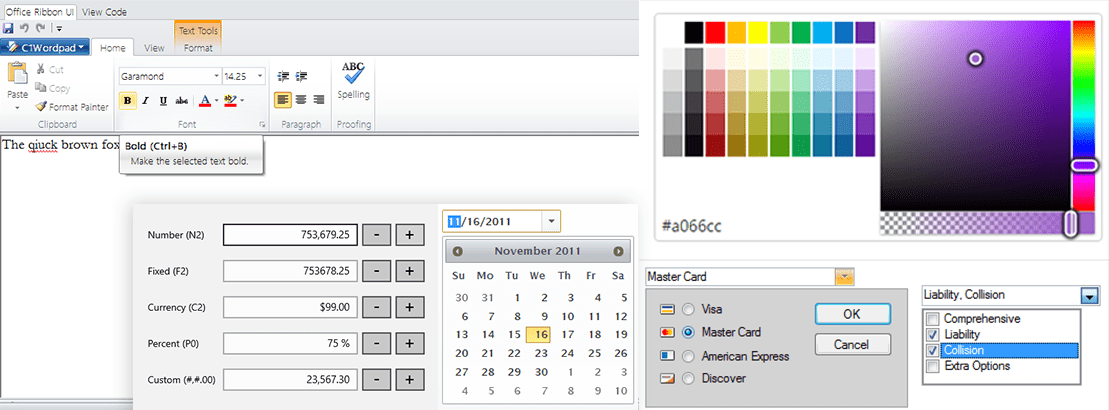Run the Spelling check

point(352,80)
